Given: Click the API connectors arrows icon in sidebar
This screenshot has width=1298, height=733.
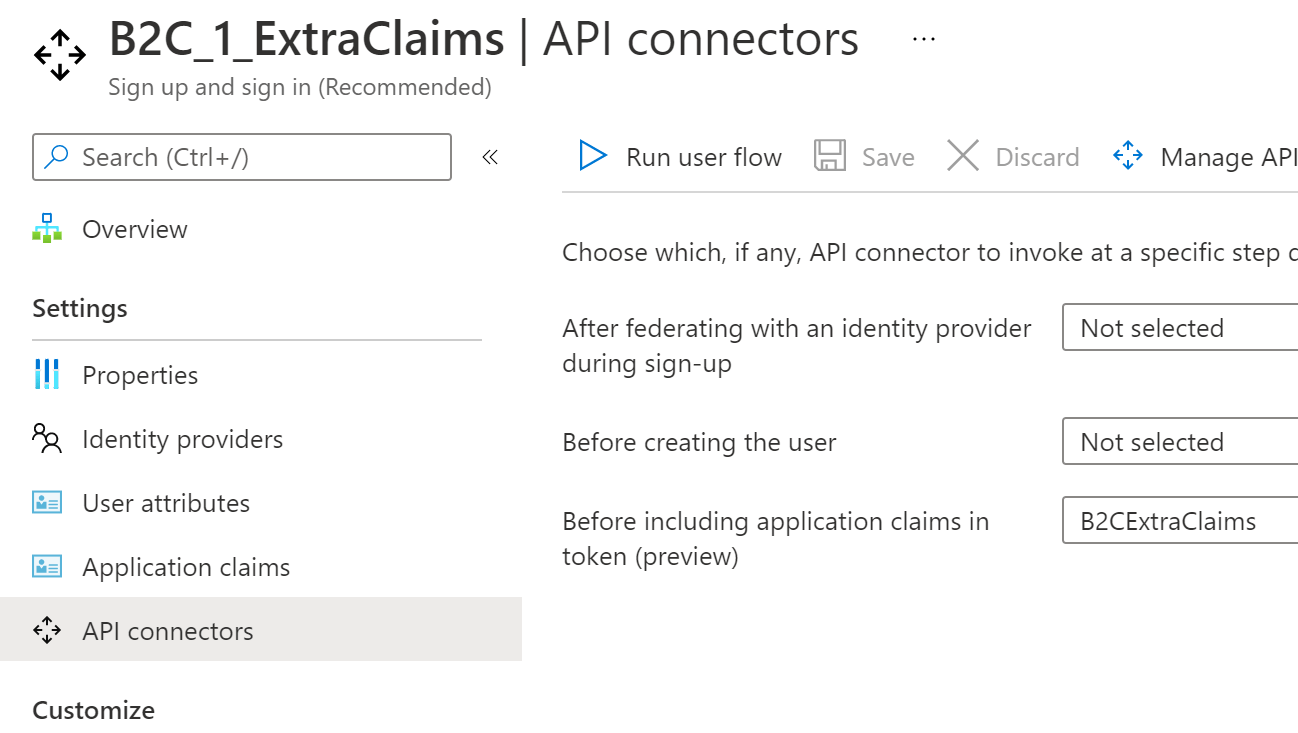Looking at the screenshot, I should point(47,631).
